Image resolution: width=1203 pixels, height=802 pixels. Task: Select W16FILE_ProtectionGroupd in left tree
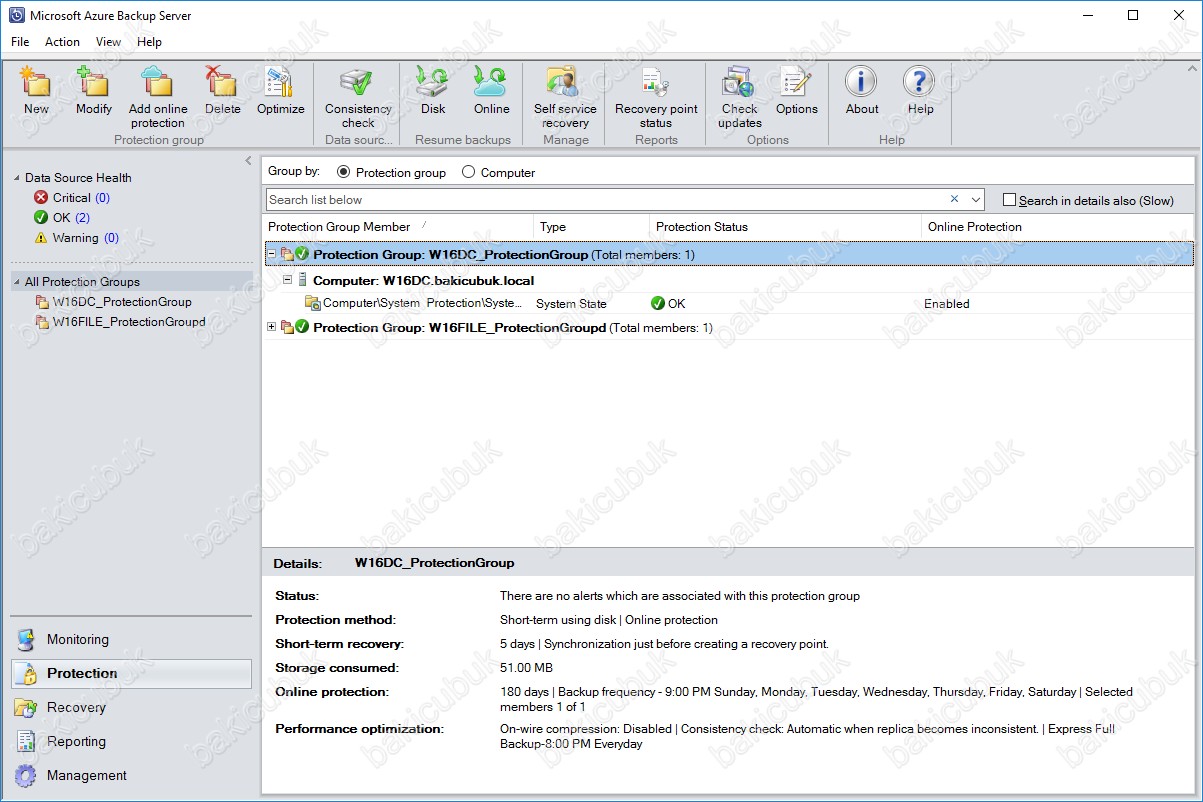pos(129,322)
